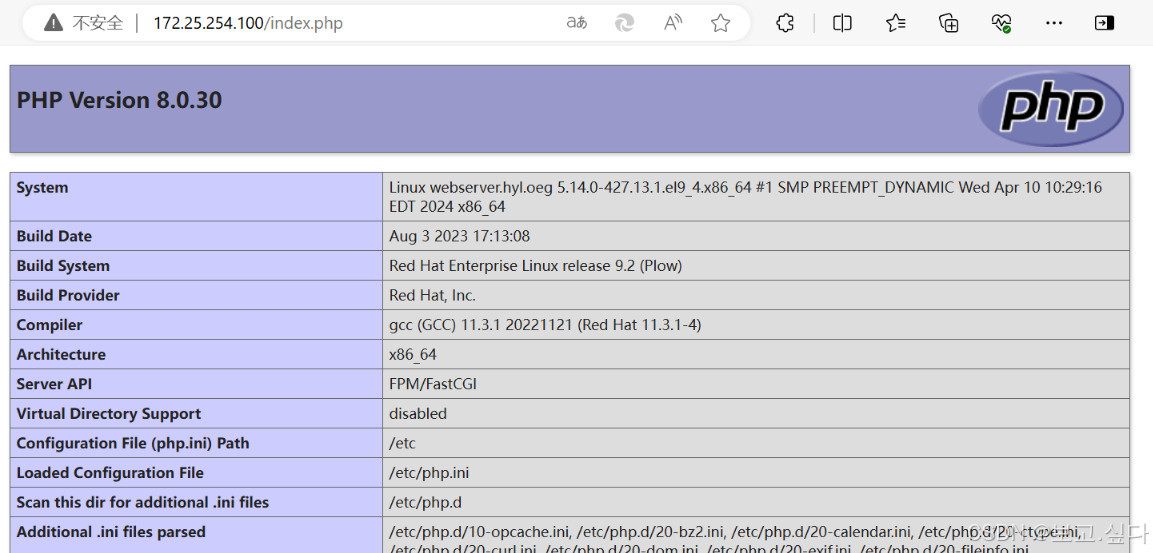
Task: Click the not-secure warning triangle icon
Action: 53,23
